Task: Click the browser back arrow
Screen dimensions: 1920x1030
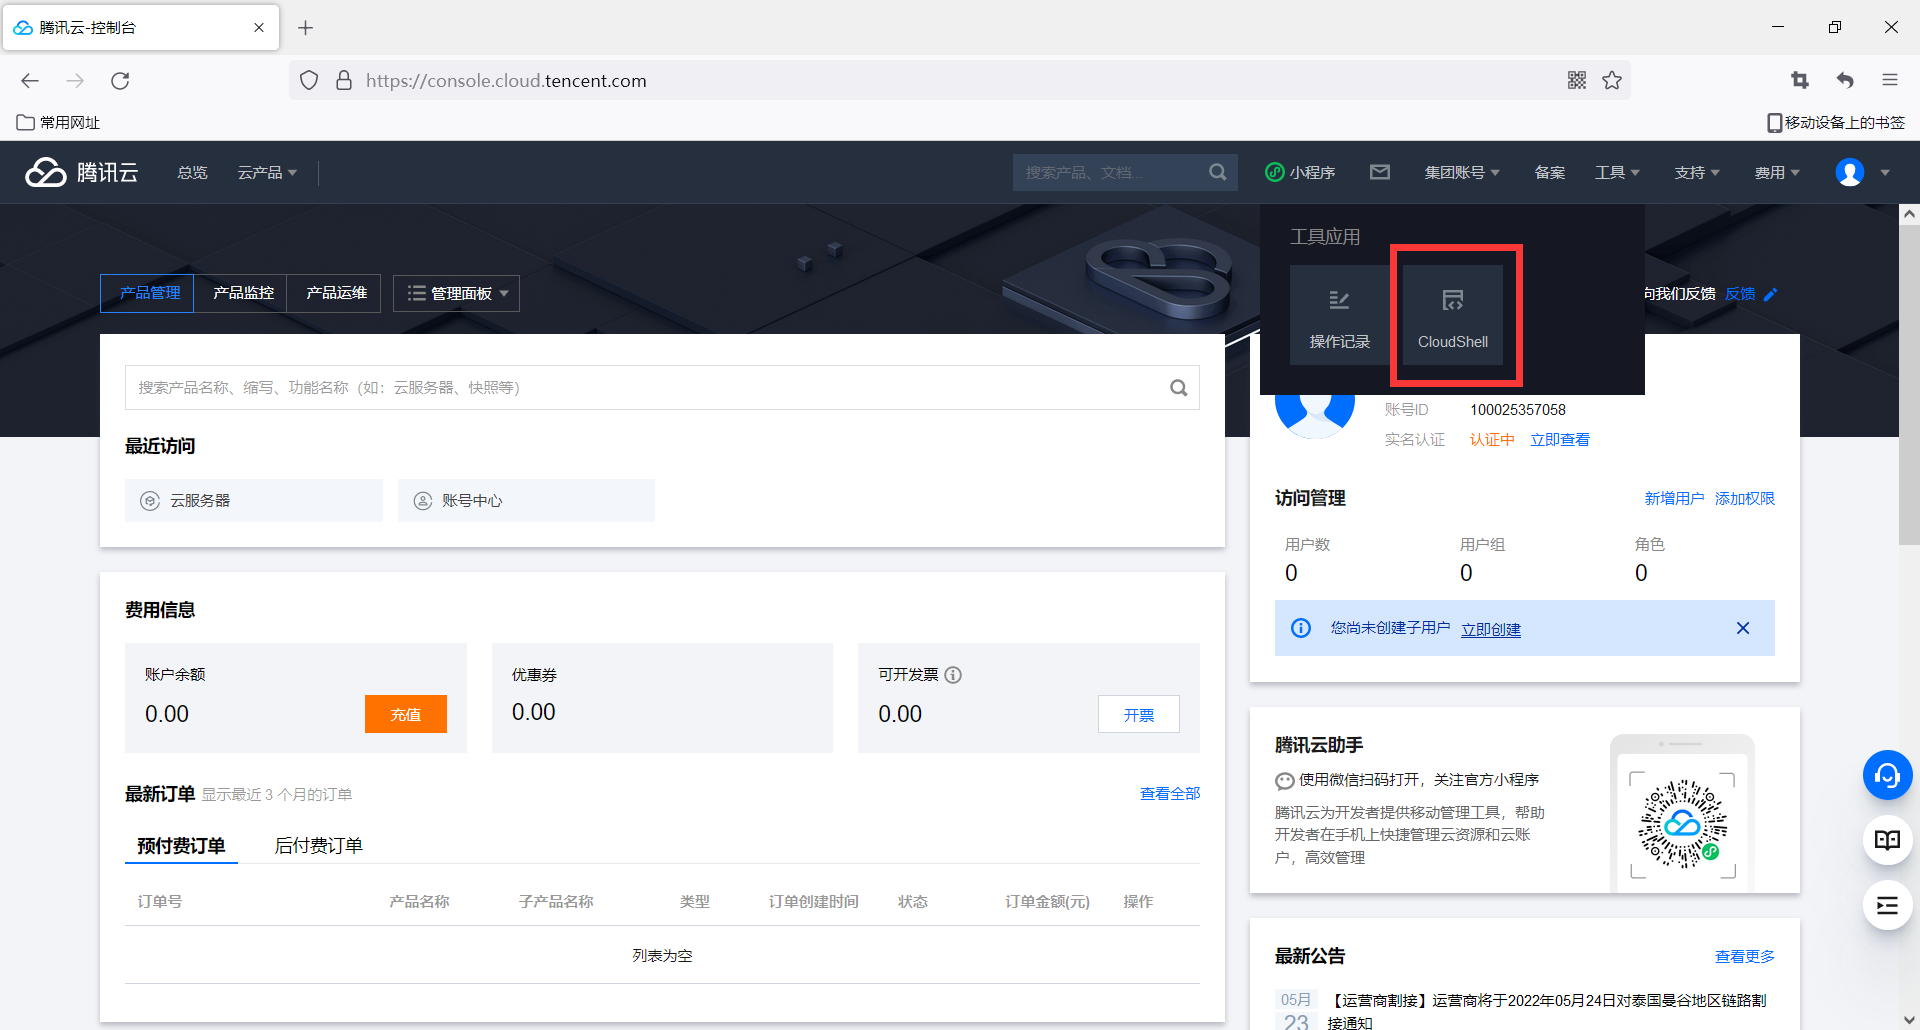Action: [30, 81]
